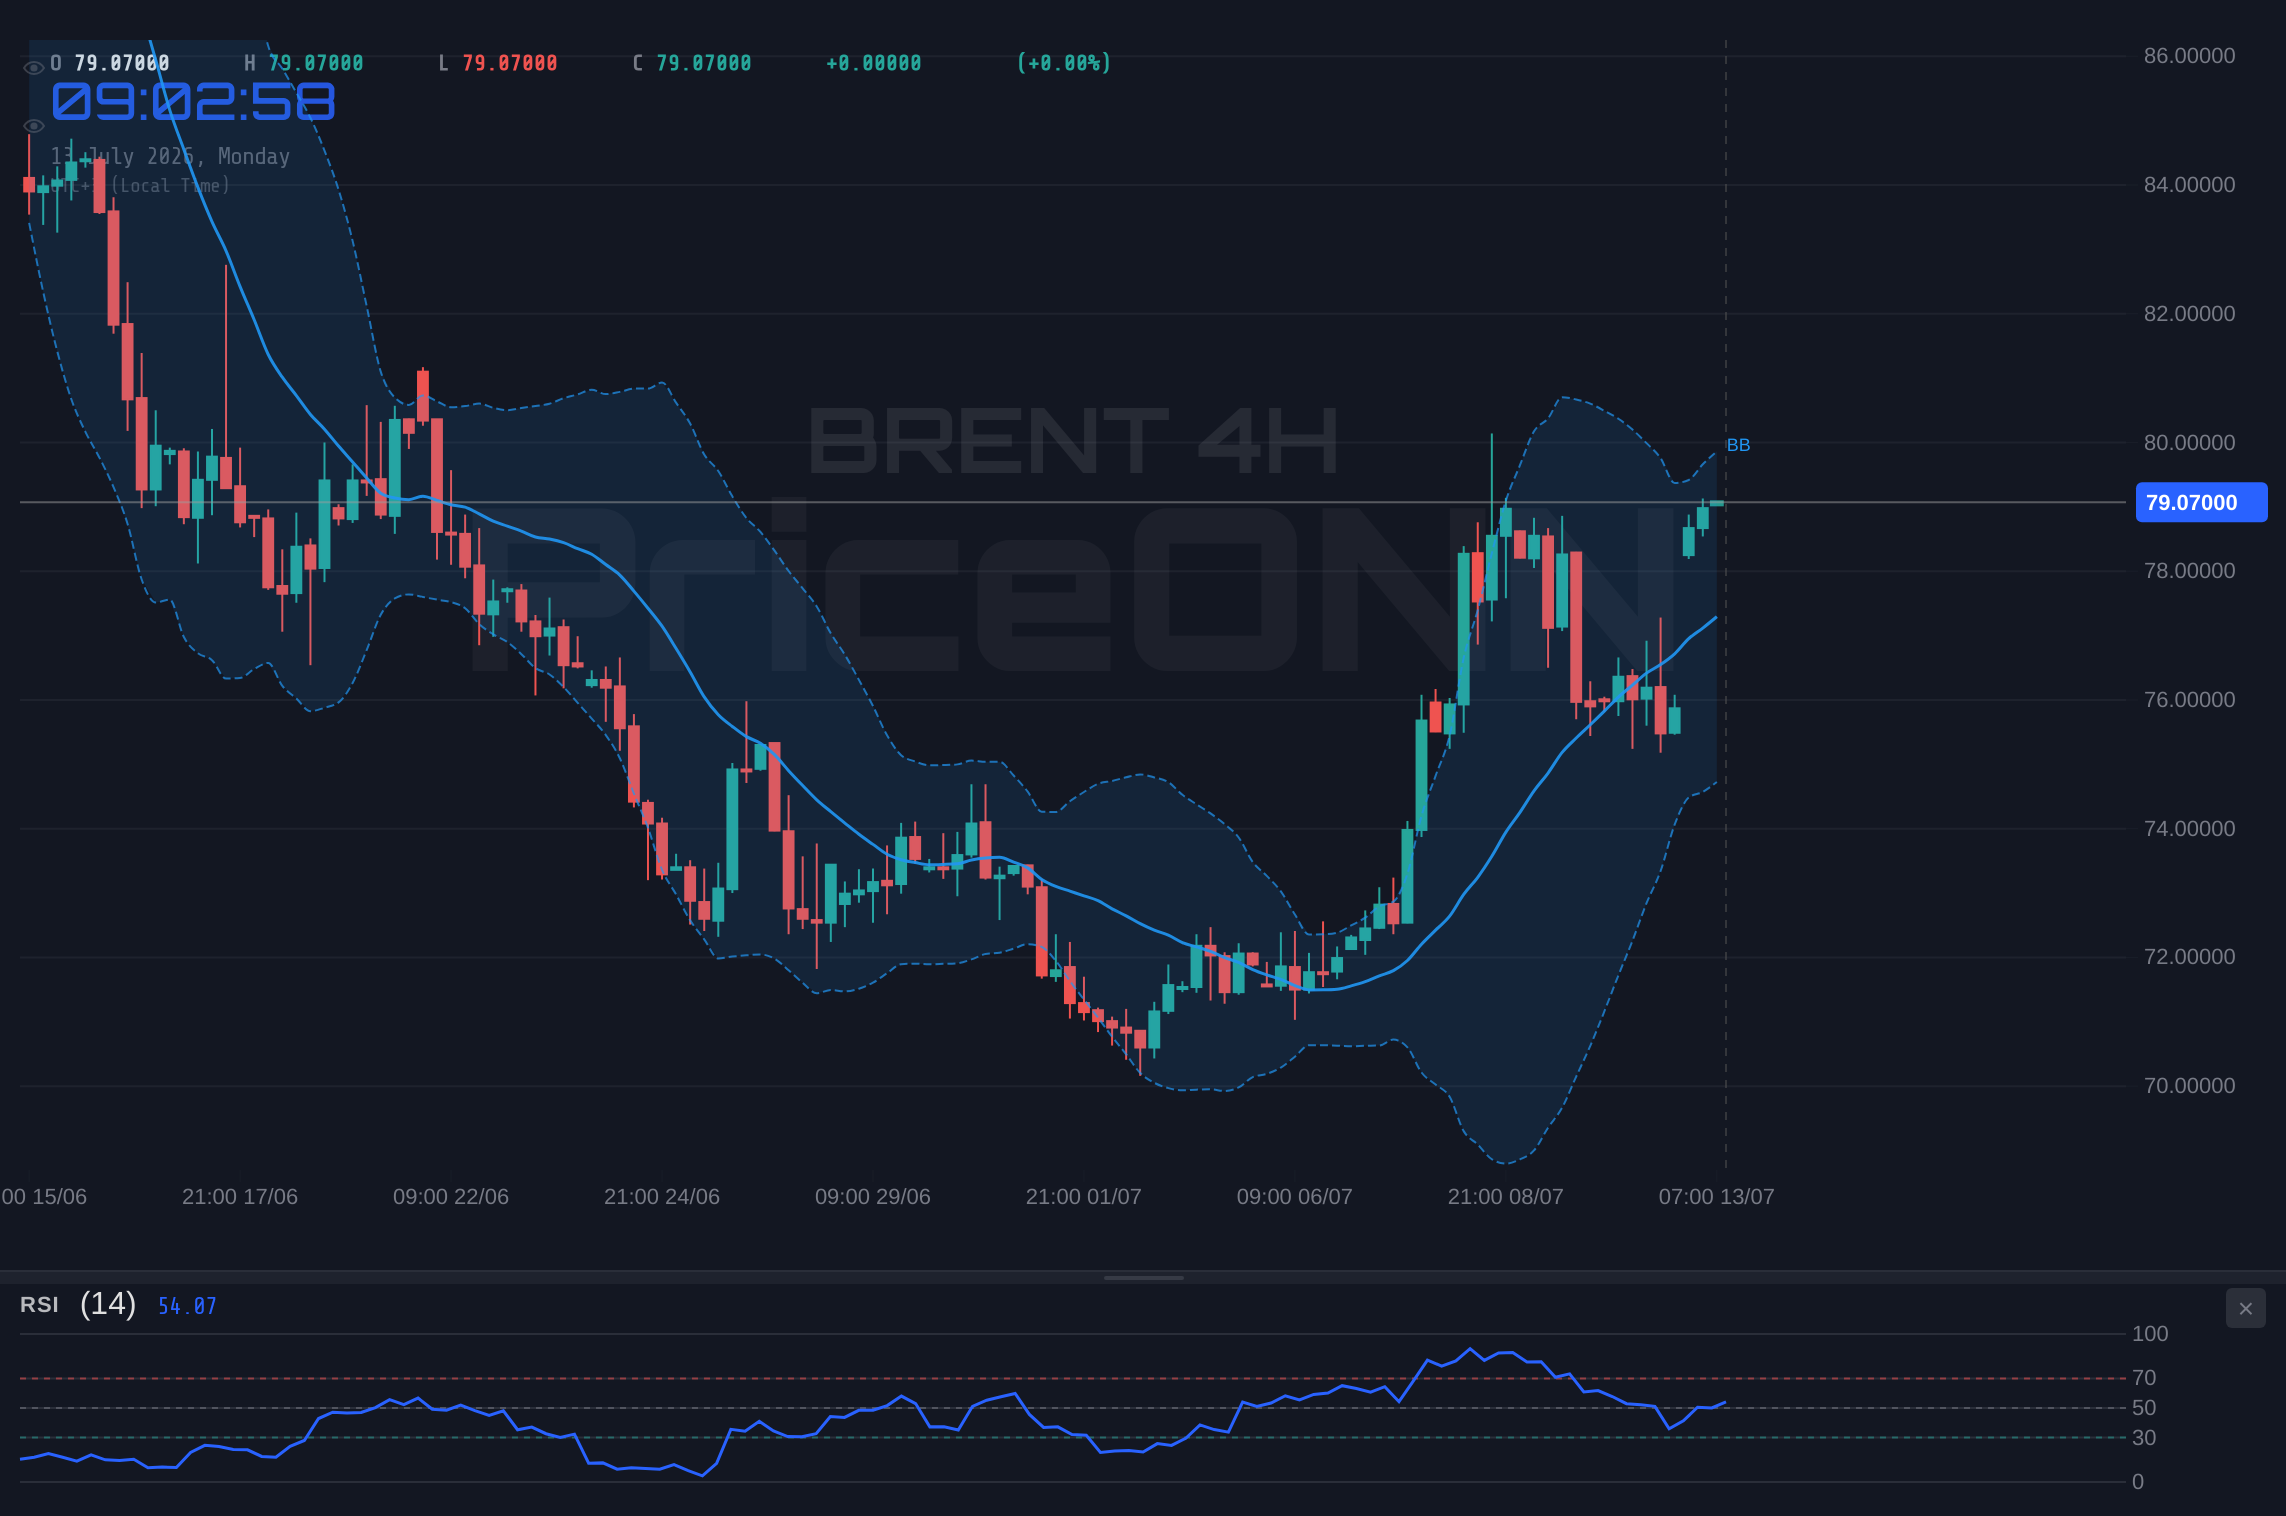Click the High value 79.07000
The height and width of the screenshot is (1516, 2286).
316,63
